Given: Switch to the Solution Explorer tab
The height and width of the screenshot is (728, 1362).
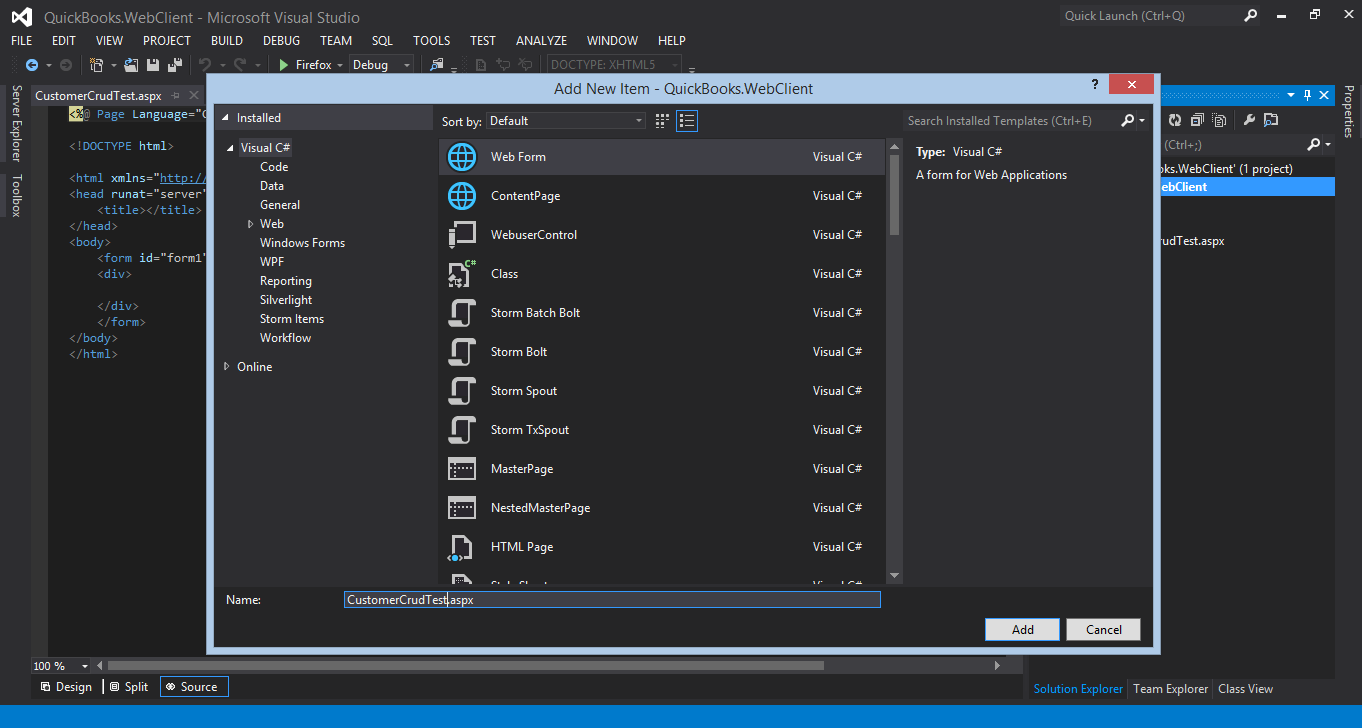Looking at the screenshot, I should [x=1078, y=689].
